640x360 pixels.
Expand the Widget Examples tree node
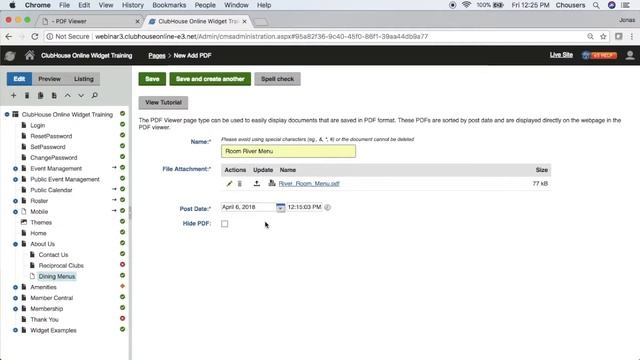[x=15, y=330]
